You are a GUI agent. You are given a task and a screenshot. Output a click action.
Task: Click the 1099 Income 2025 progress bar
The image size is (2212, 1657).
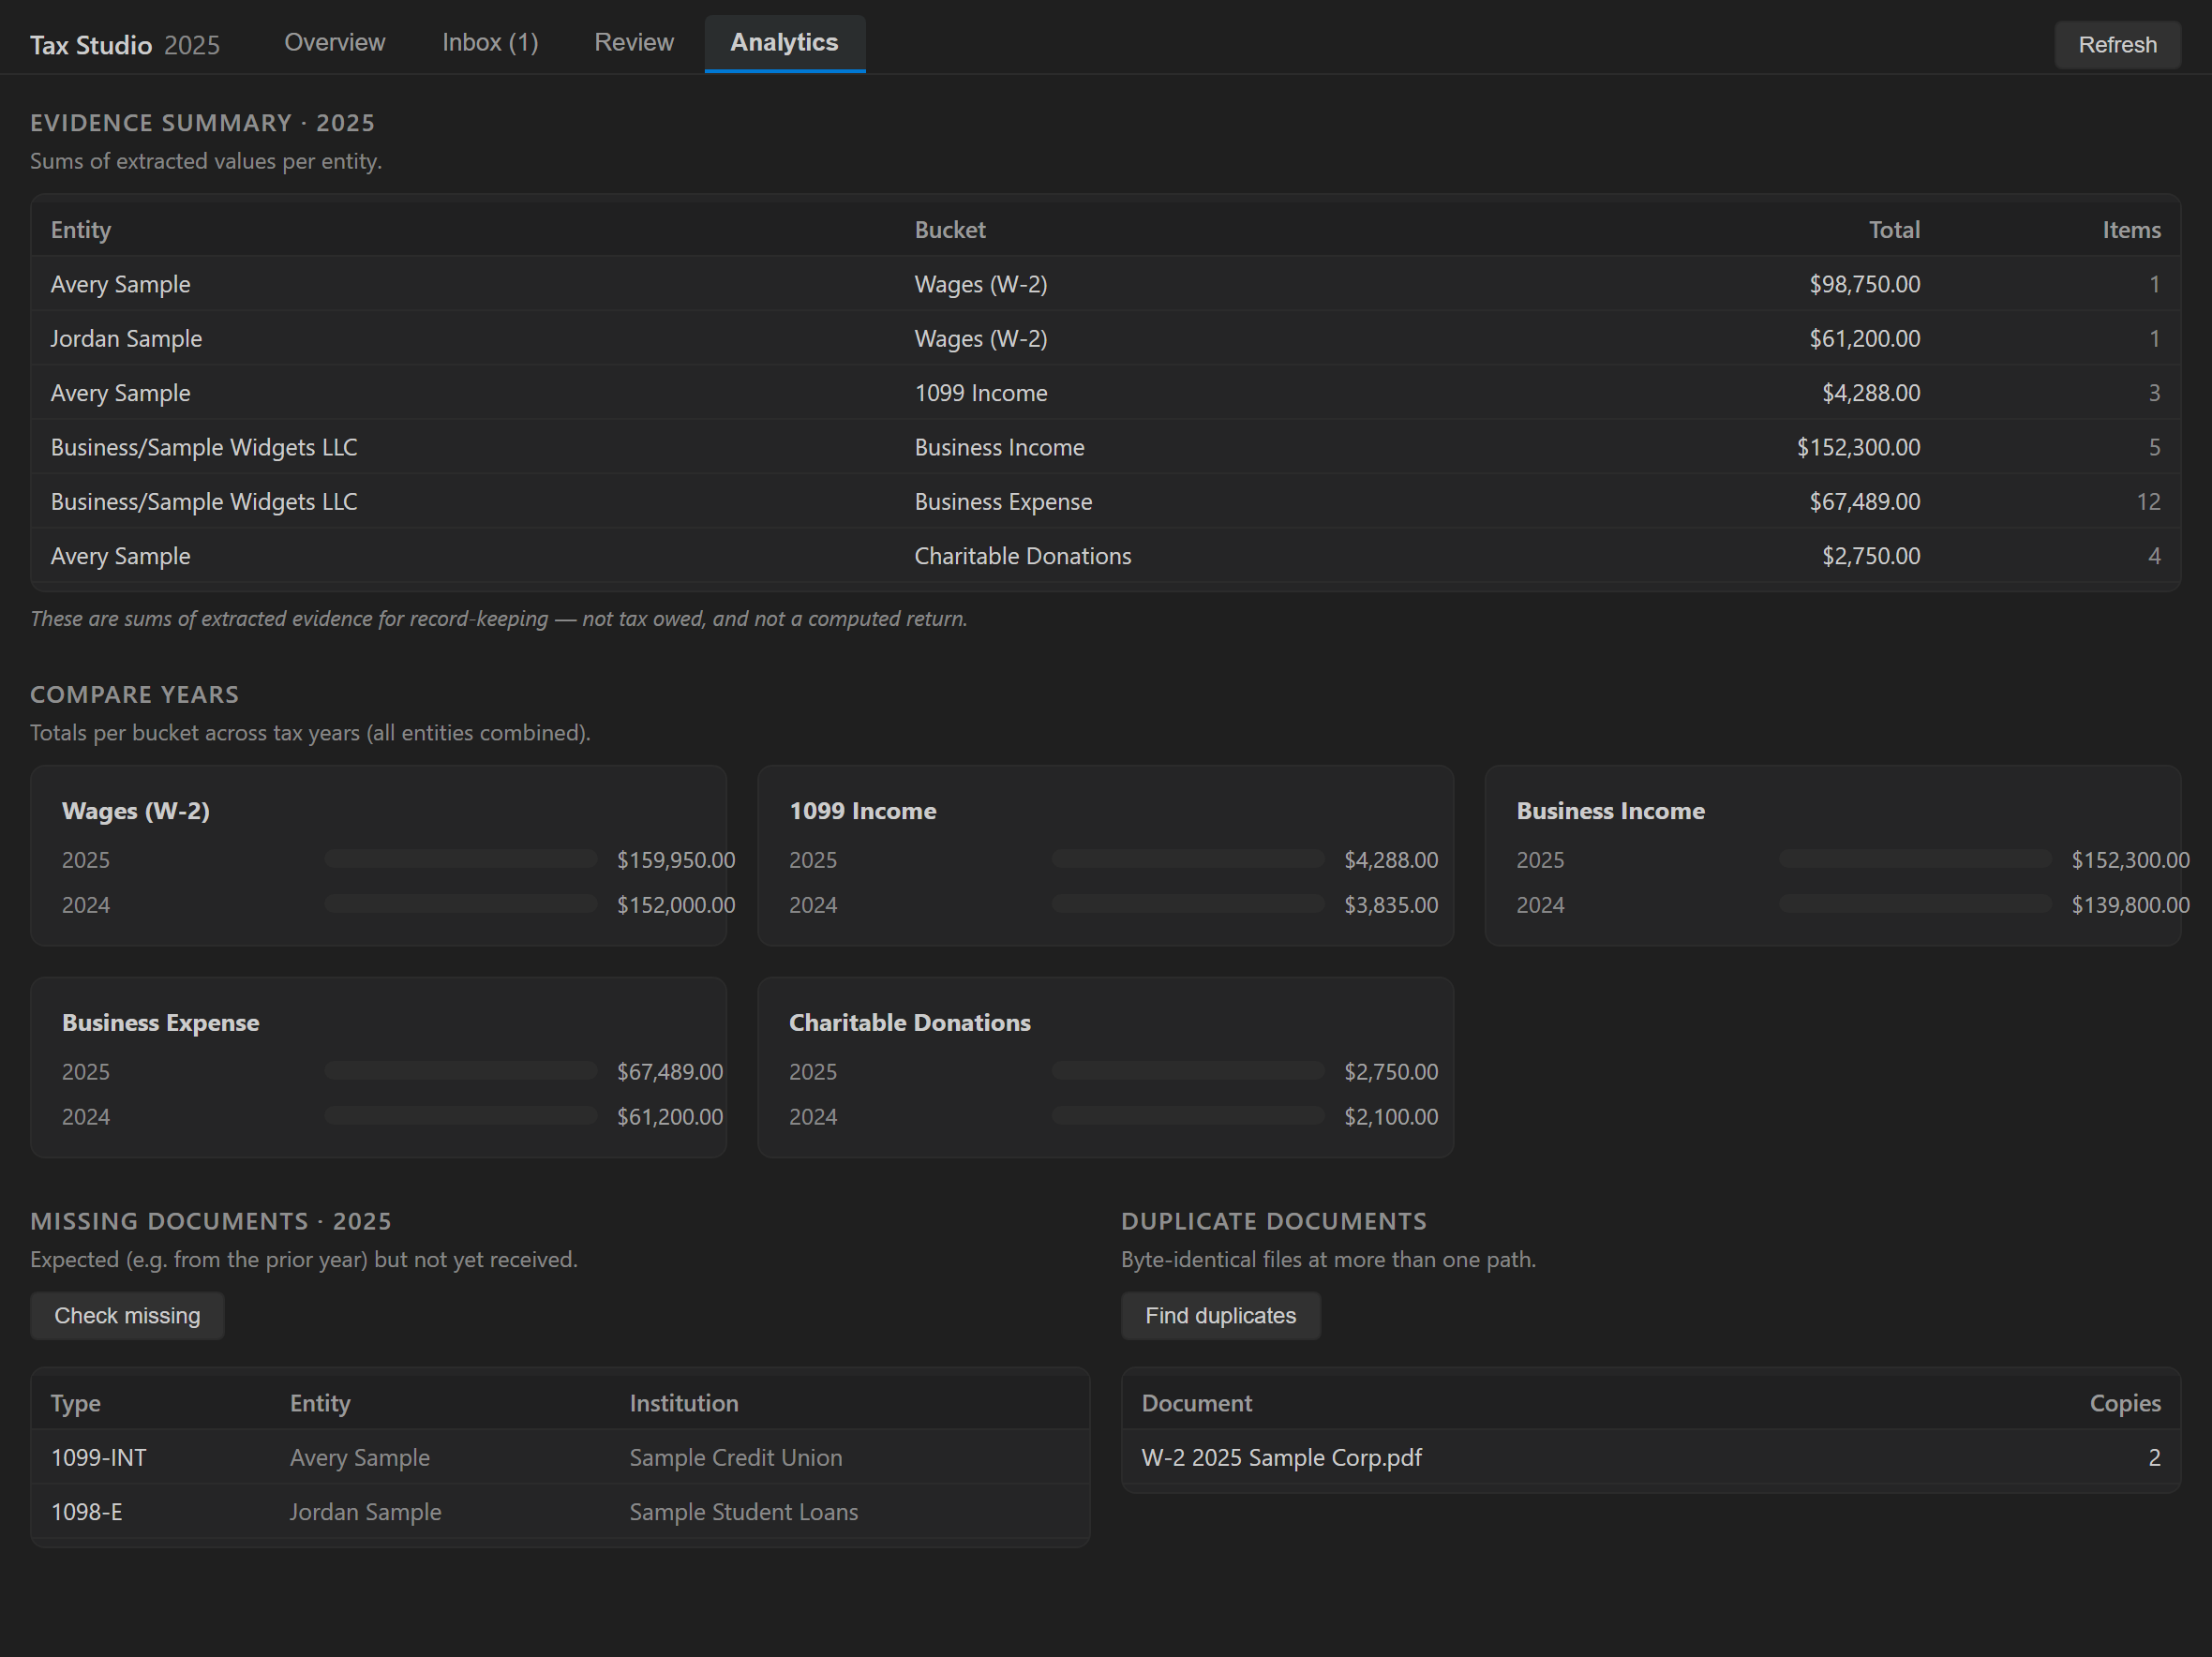[x=1188, y=859]
